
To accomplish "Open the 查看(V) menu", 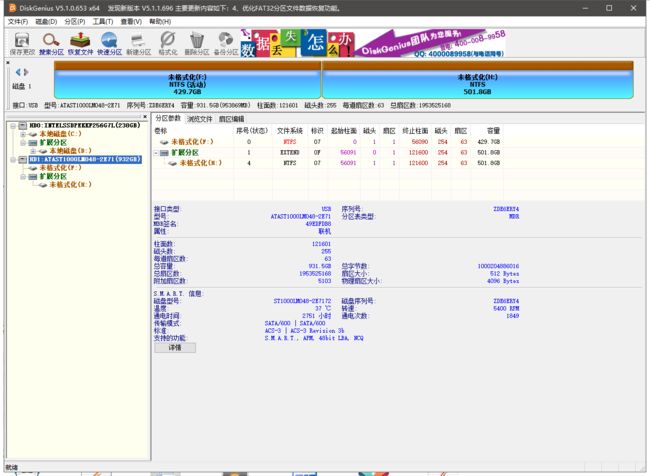I will (x=131, y=22).
